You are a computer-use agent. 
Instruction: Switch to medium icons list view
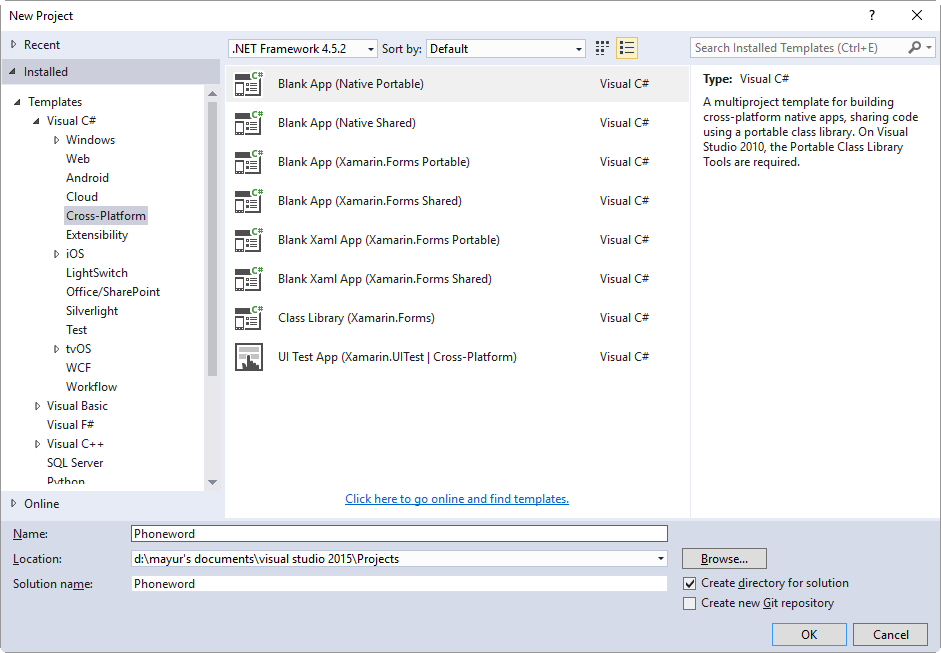tap(627, 48)
